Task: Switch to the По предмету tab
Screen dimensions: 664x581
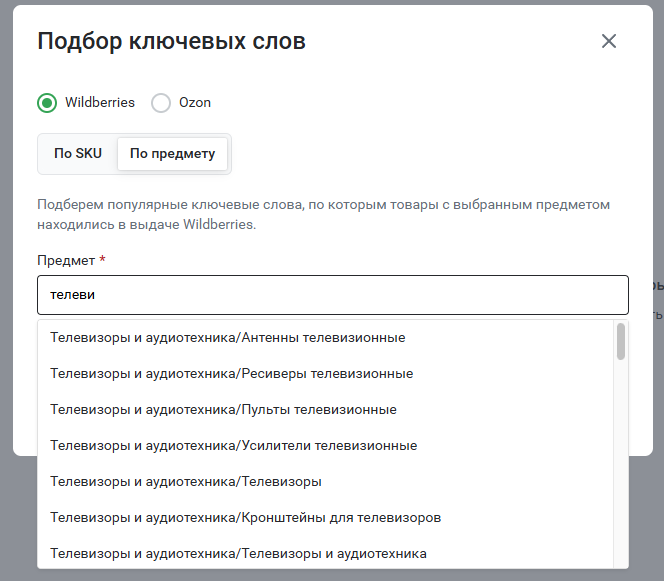Action: (172, 153)
